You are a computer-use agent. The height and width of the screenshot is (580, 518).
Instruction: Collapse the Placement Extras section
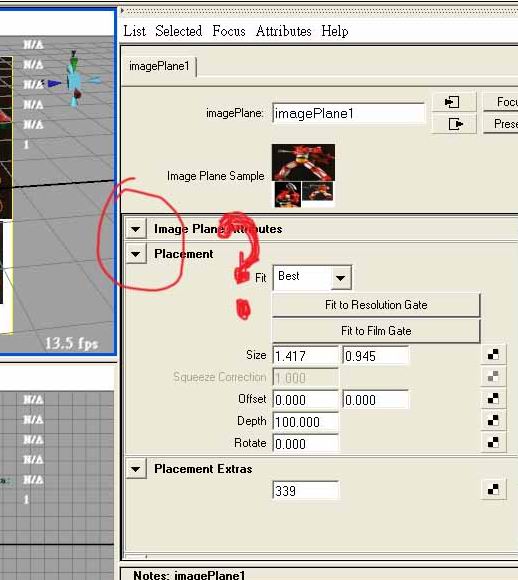click(136, 469)
